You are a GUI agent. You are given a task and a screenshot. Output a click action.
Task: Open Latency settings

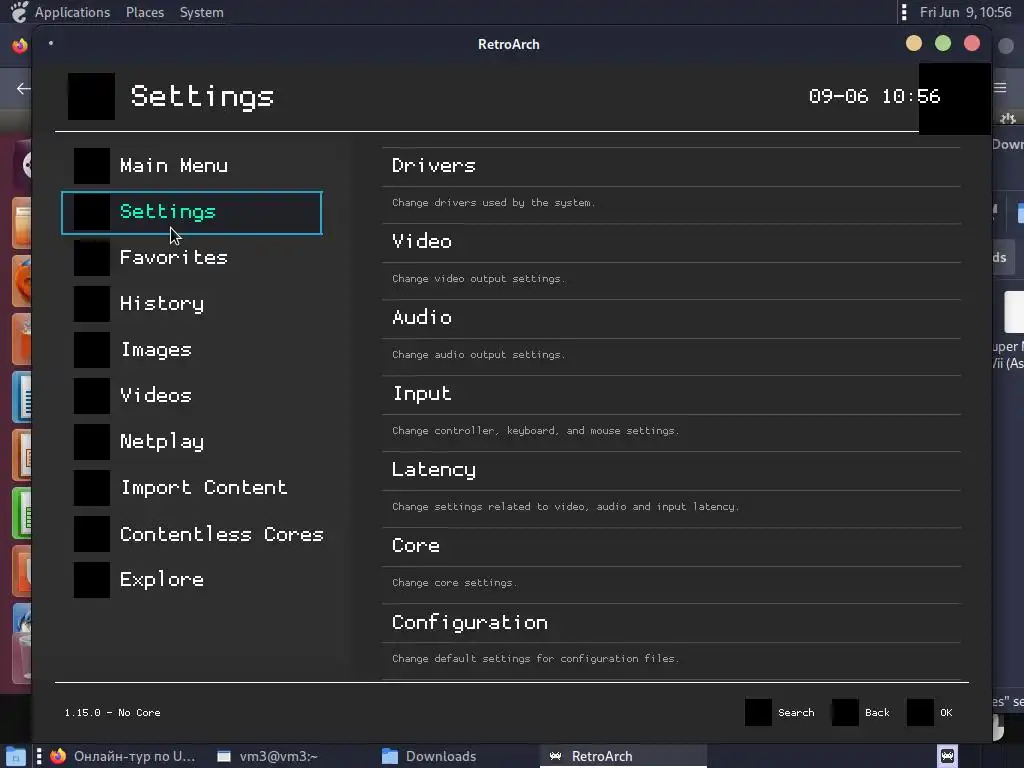coord(671,489)
